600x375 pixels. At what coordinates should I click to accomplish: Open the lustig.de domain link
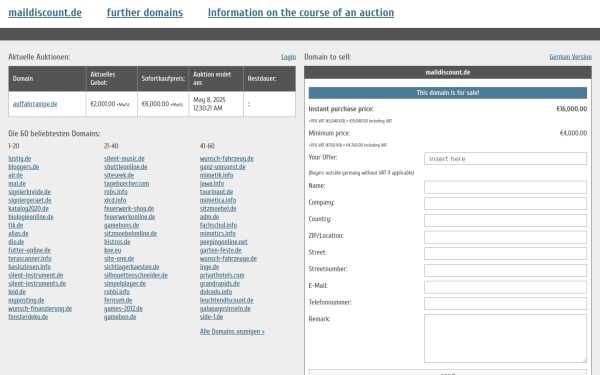pos(20,158)
